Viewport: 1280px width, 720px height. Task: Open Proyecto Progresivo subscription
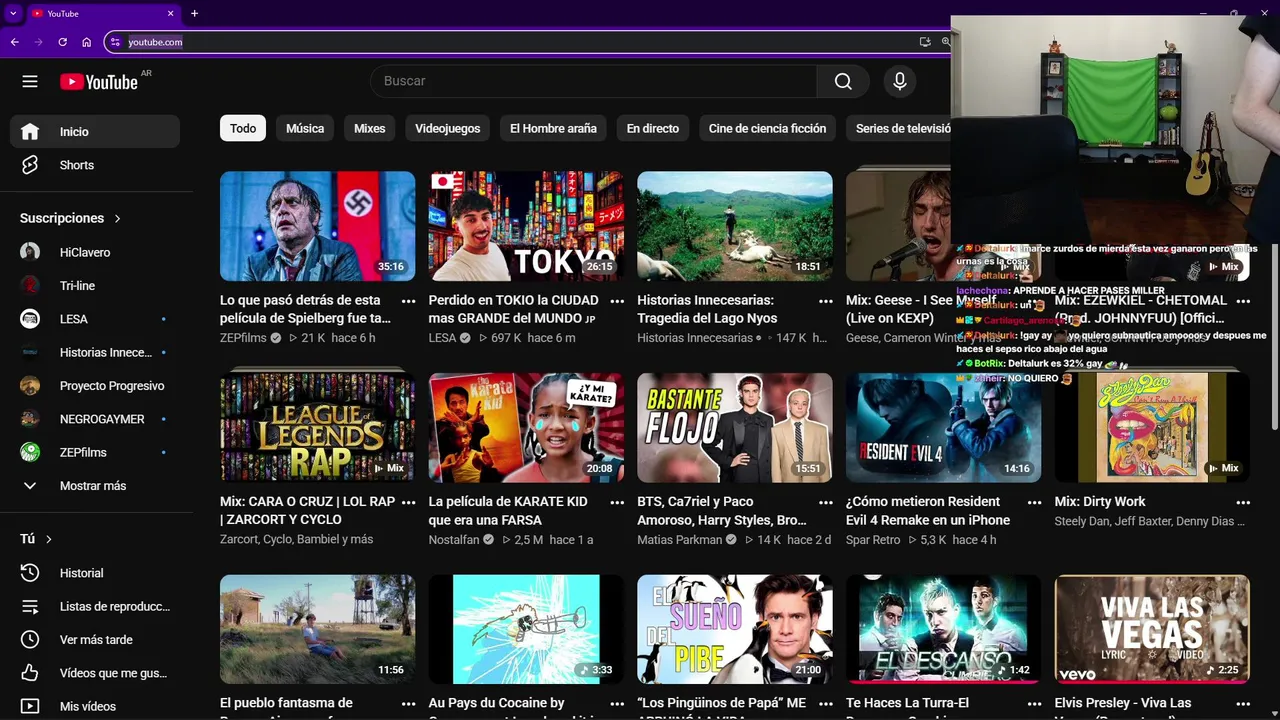coord(95,386)
